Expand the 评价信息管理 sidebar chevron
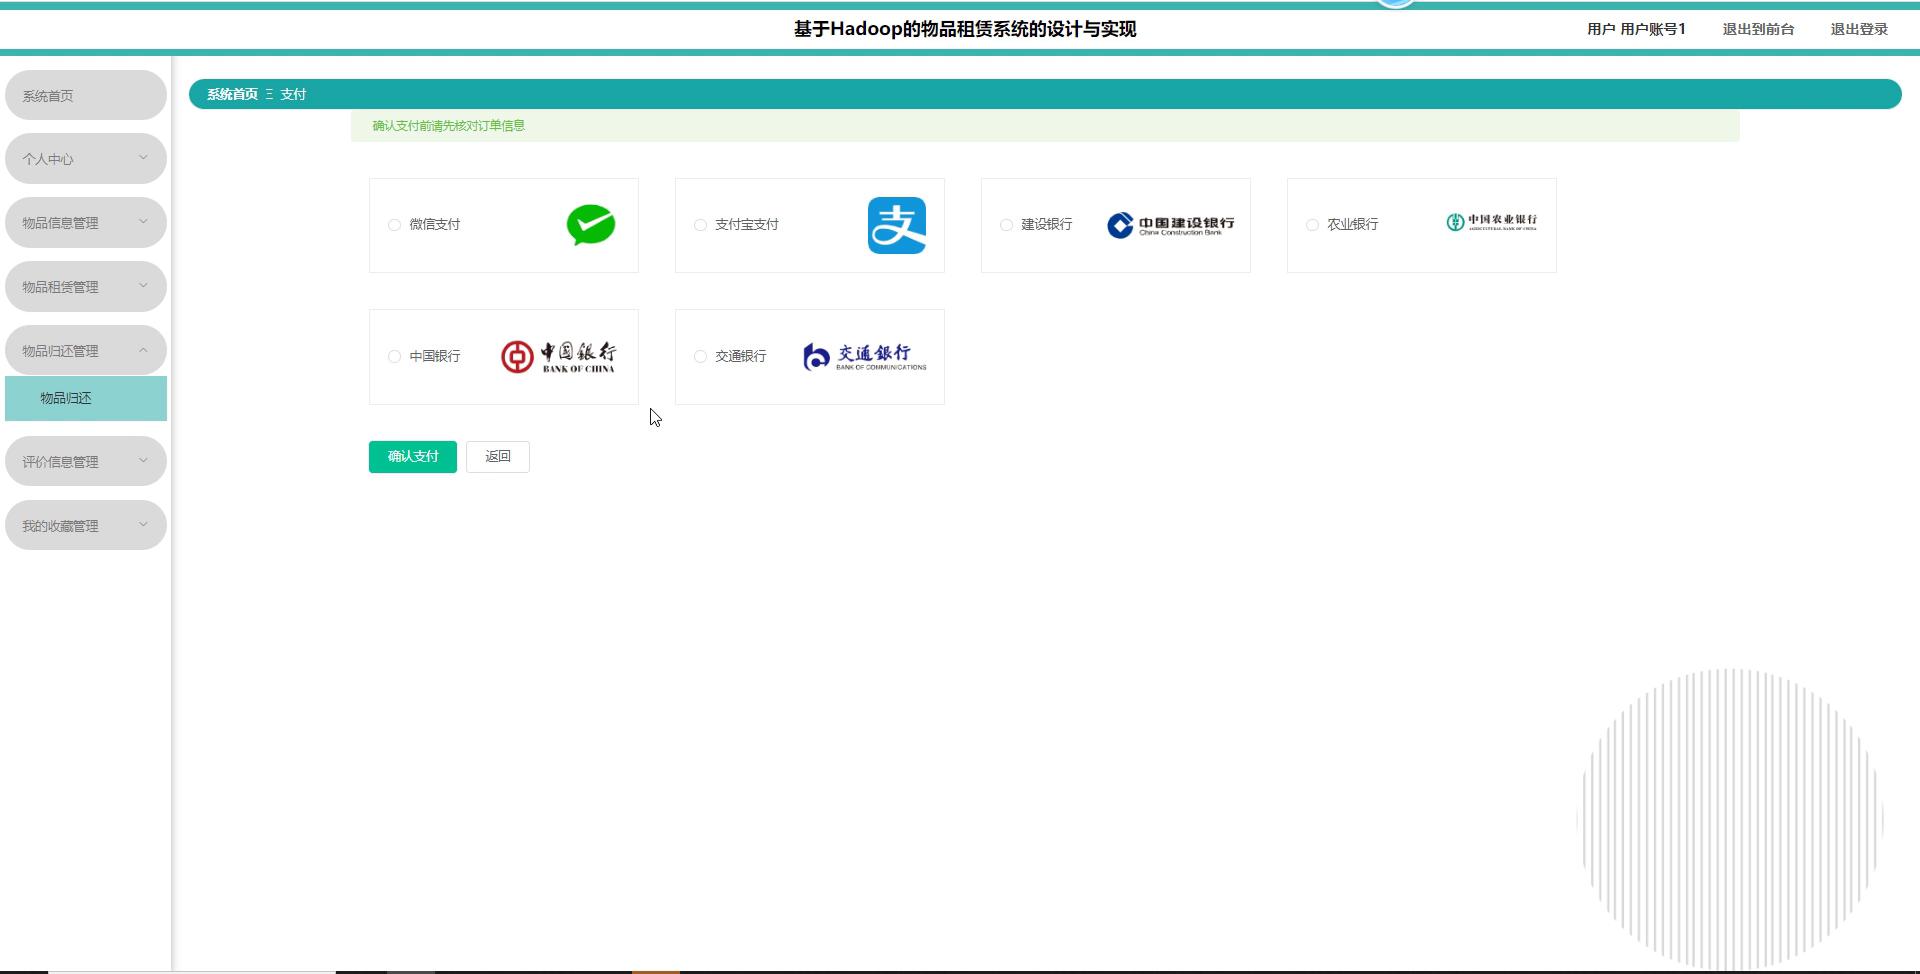 point(143,461)
